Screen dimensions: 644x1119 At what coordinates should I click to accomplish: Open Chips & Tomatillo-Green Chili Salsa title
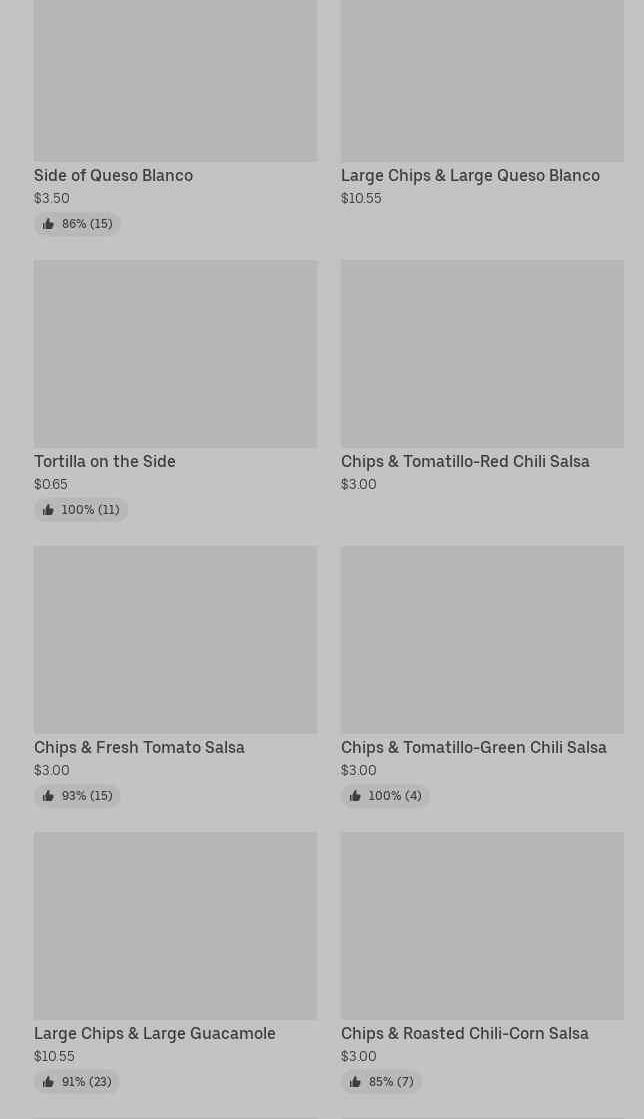pos(473,748)
